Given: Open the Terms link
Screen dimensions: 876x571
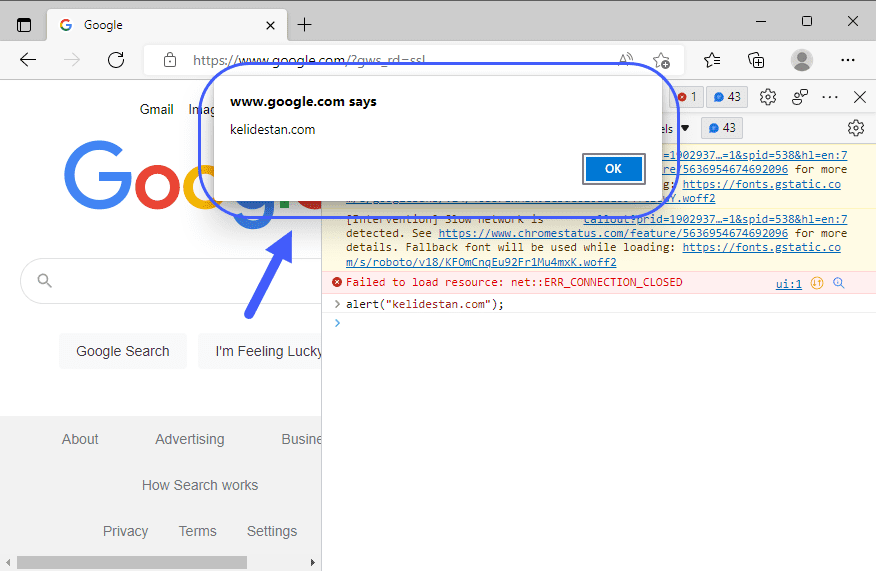Looking at the screenshot, I should (x=197, y=531).
